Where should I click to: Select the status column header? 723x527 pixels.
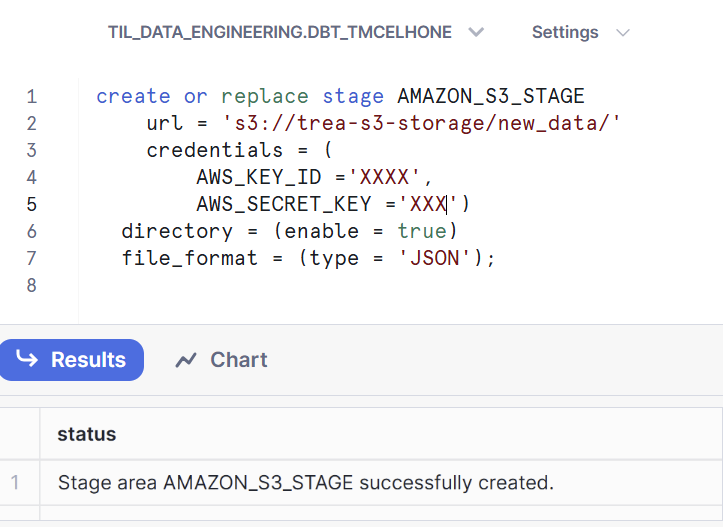(87, 434)
